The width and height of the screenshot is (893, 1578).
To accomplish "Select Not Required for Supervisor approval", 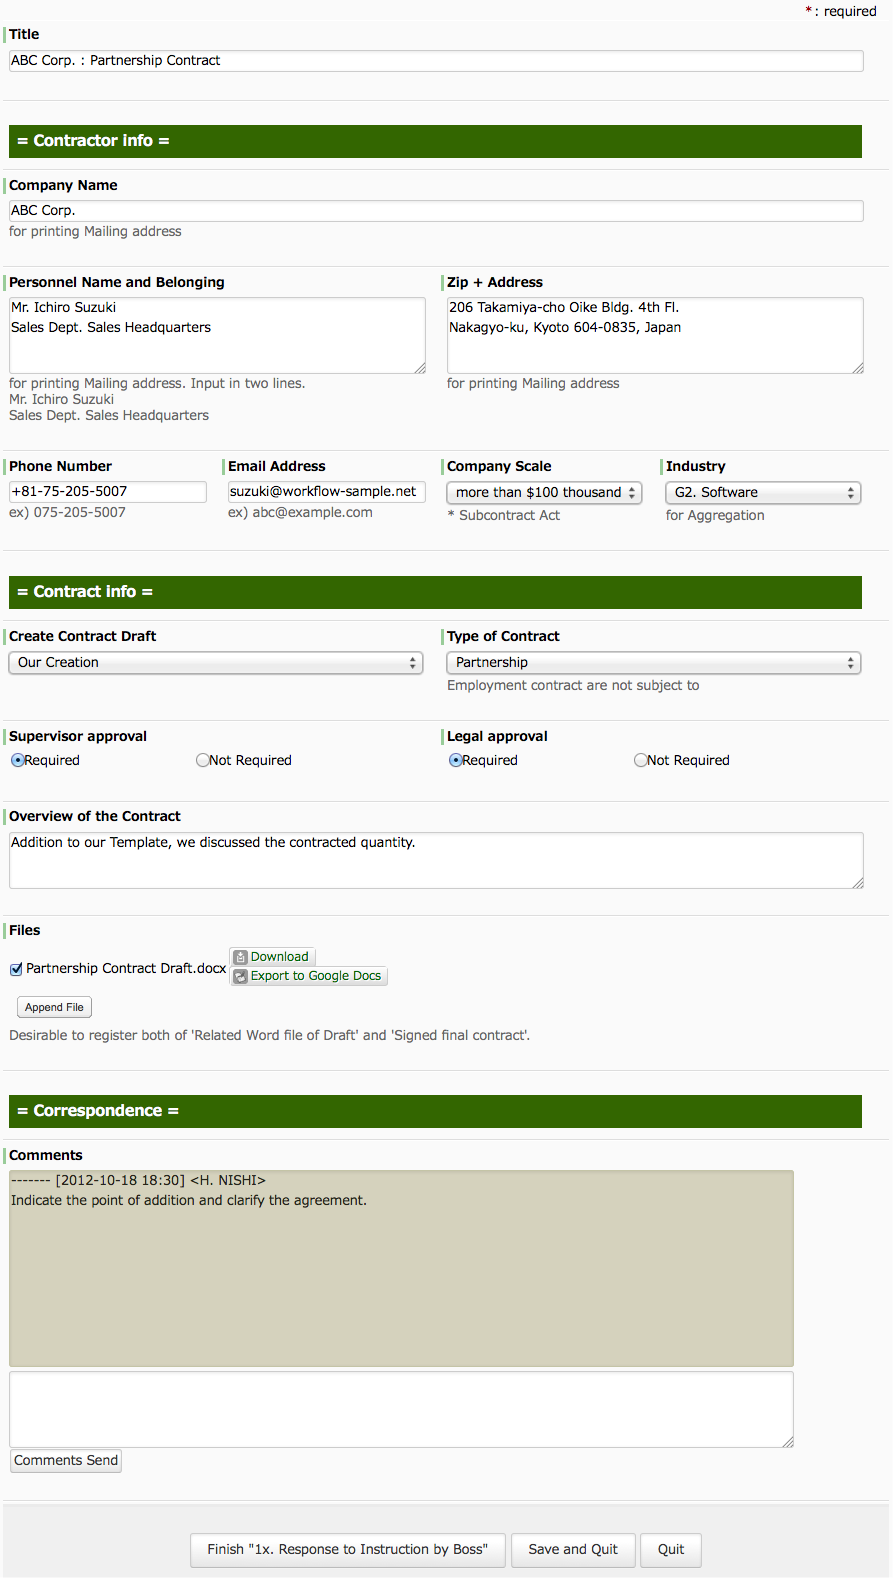I will pos(203,760).
